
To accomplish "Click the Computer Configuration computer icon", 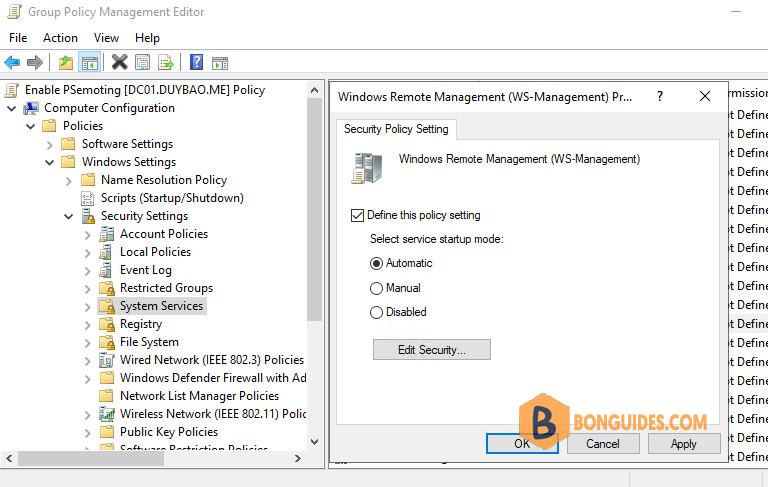I will 31,108.
